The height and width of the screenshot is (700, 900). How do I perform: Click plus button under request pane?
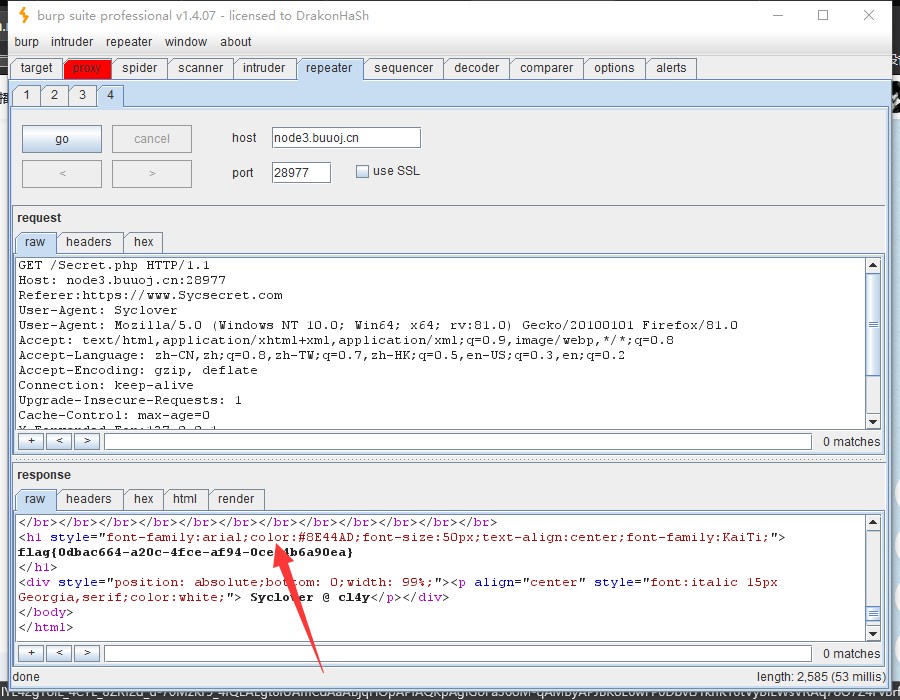32,441
